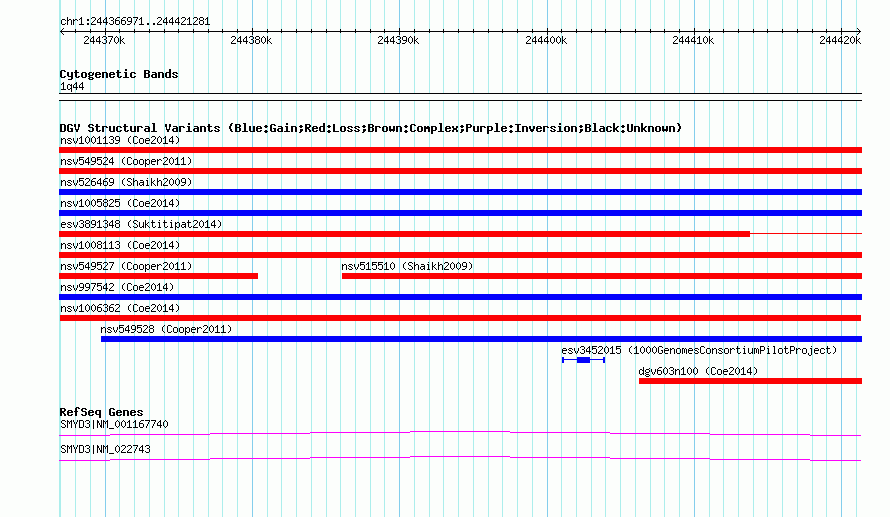Screen dimensions: 890x517
Task: Click the SMYD3|NM_022743 gene label
Action: pos(106,449)
